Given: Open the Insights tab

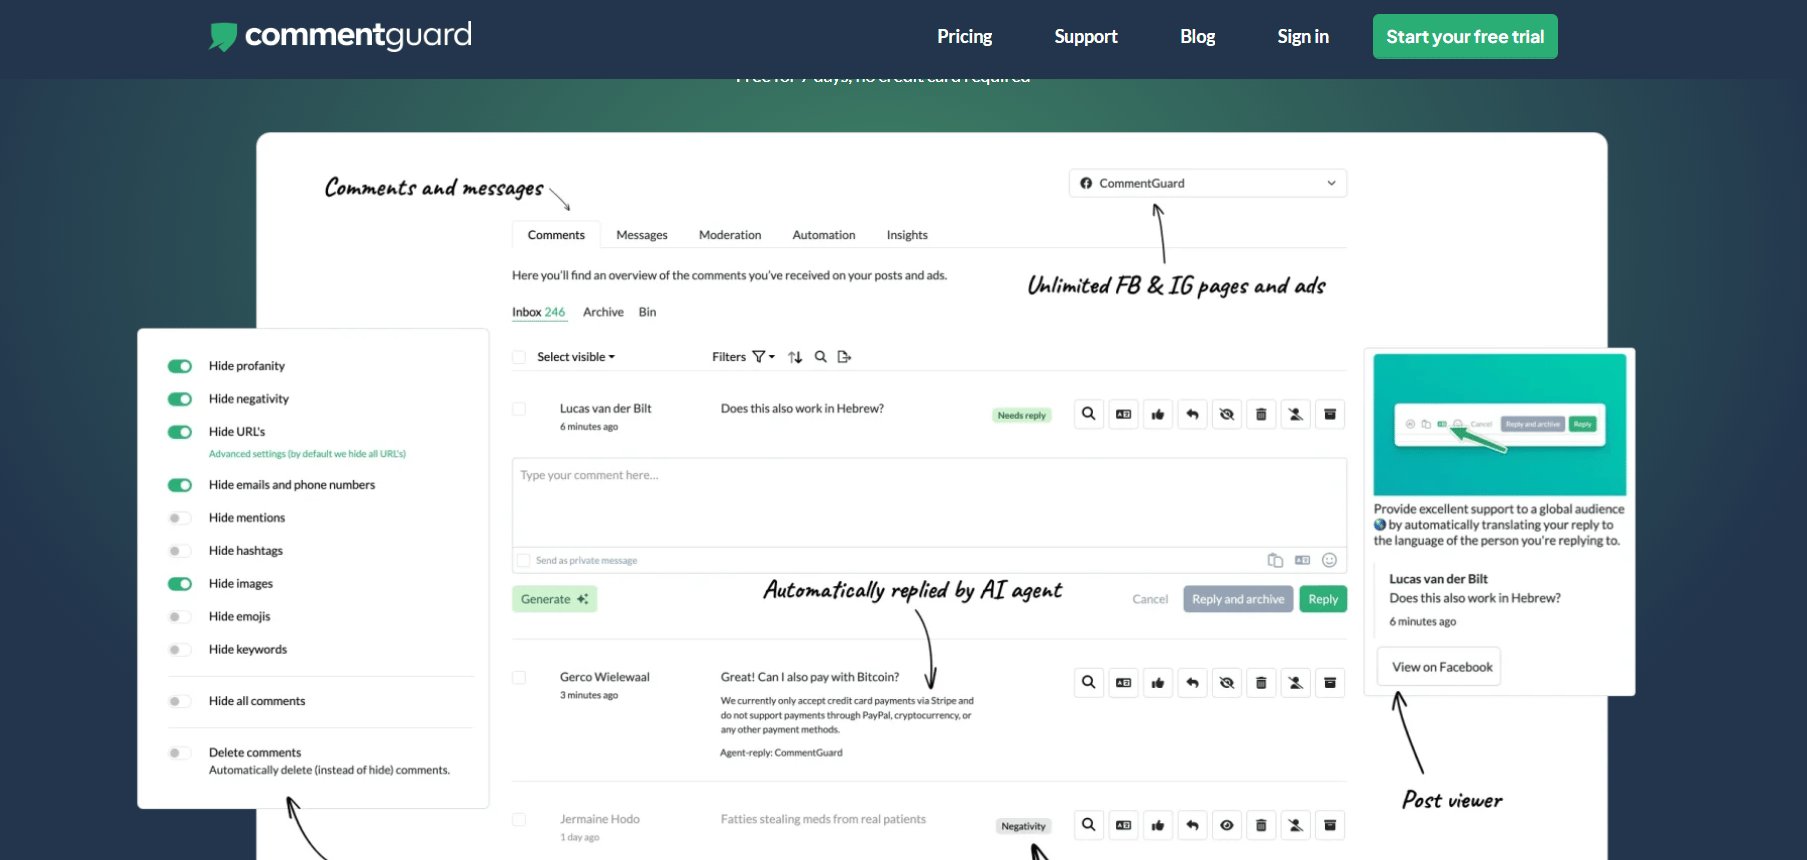Looking at the screenshot, I should pyautogui.click(x=907, y=235).
